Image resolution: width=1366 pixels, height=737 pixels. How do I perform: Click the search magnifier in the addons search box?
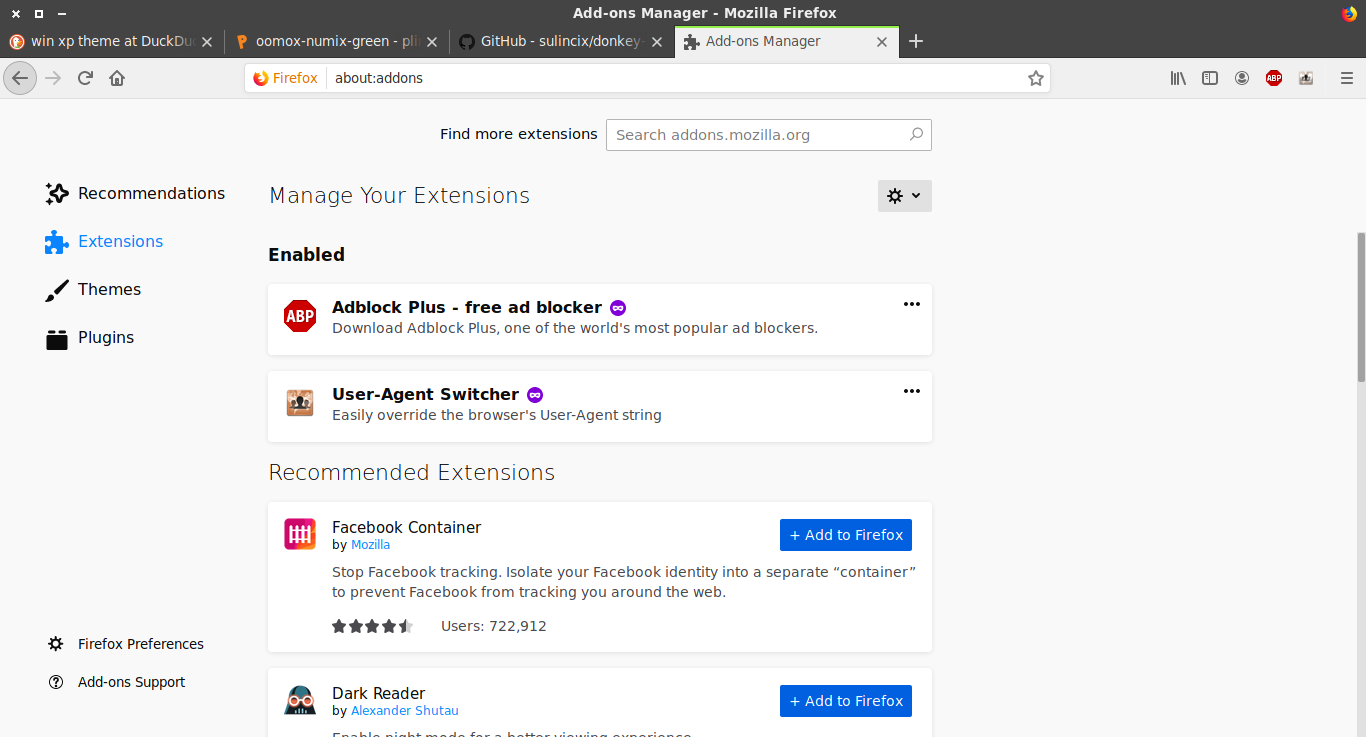[916, 134]
